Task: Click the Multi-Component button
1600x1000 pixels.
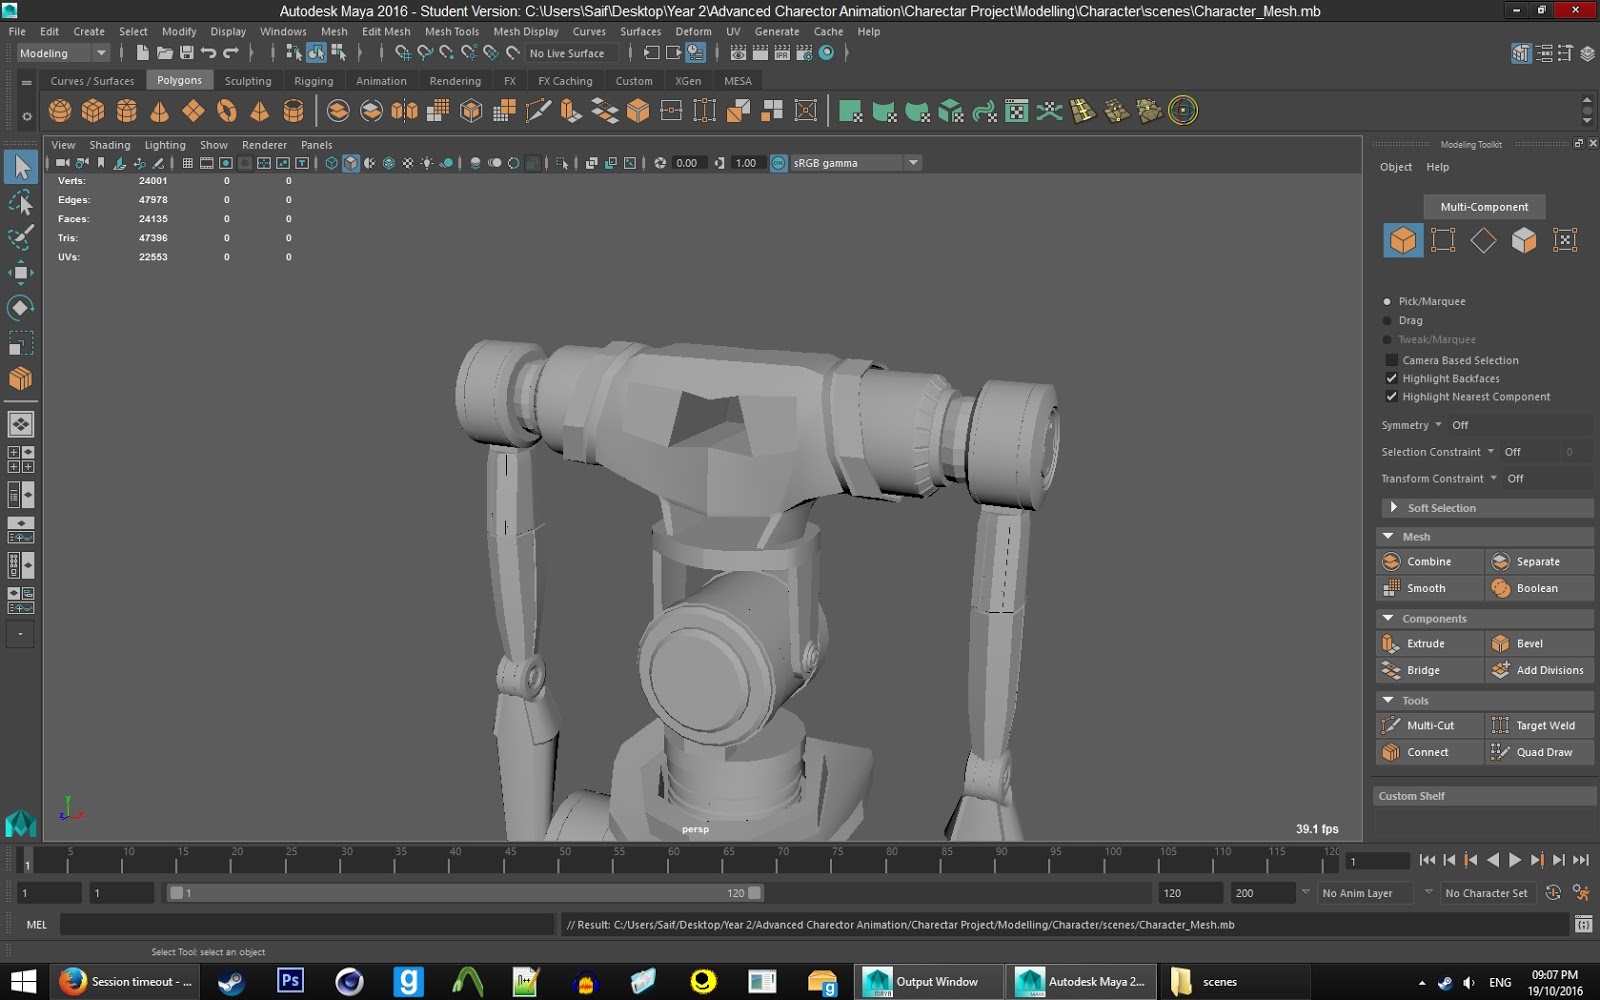Action: [1484, 206]
